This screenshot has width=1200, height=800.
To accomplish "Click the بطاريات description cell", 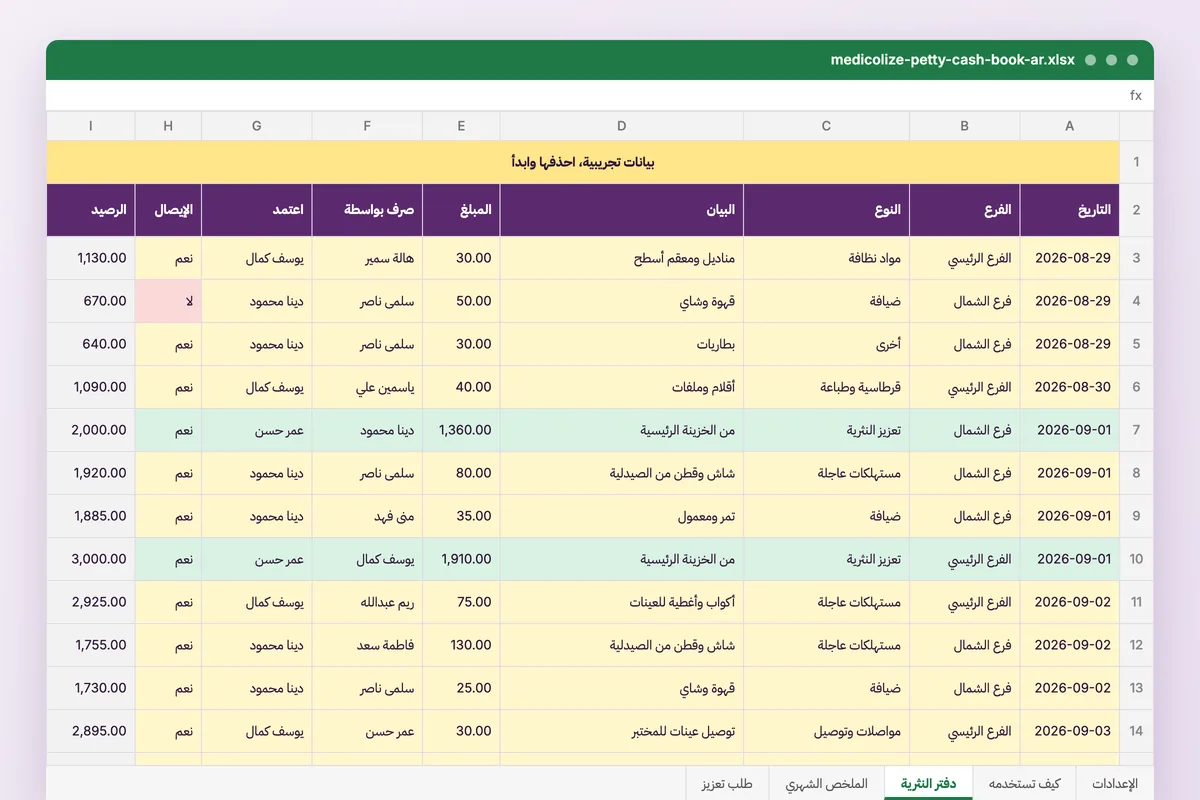I will 622,344.
